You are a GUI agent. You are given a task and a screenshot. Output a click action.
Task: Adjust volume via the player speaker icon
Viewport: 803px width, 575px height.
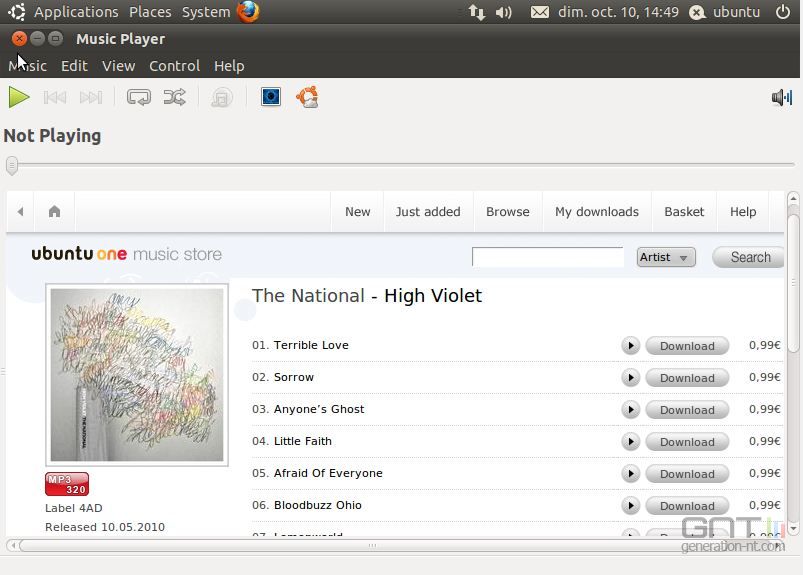[x=782, y=97]
